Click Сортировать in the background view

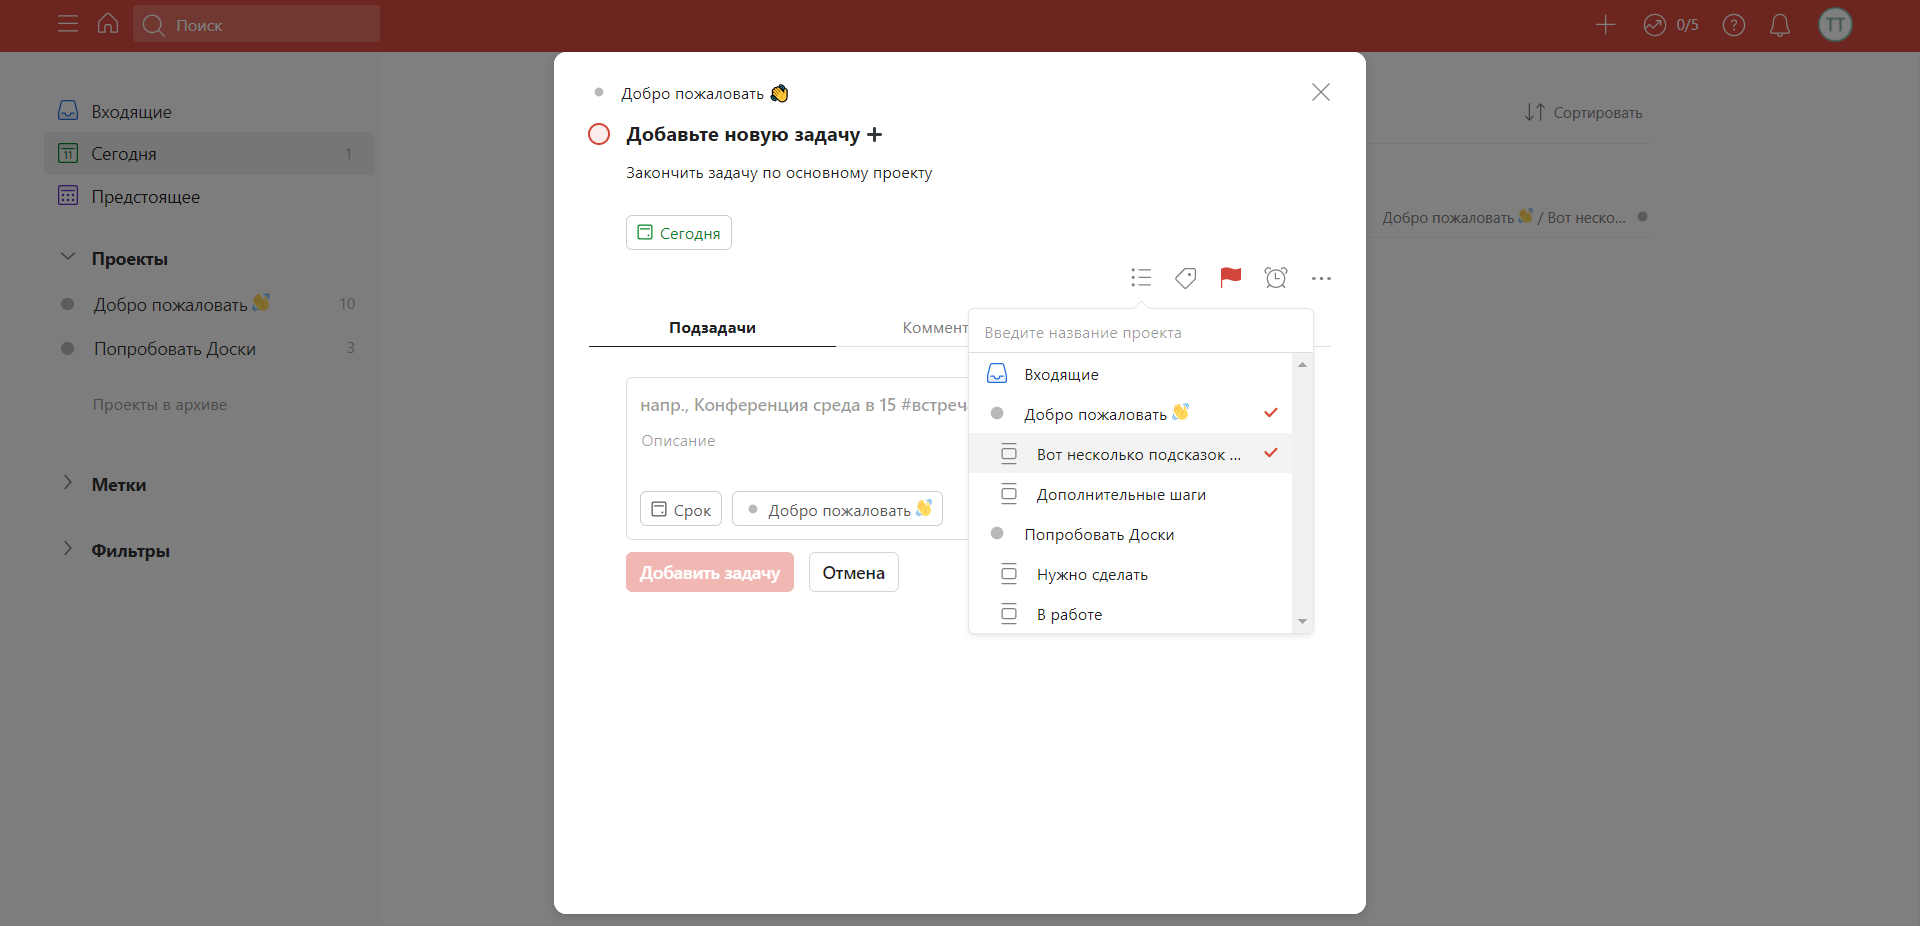(x=1584, y=113)
